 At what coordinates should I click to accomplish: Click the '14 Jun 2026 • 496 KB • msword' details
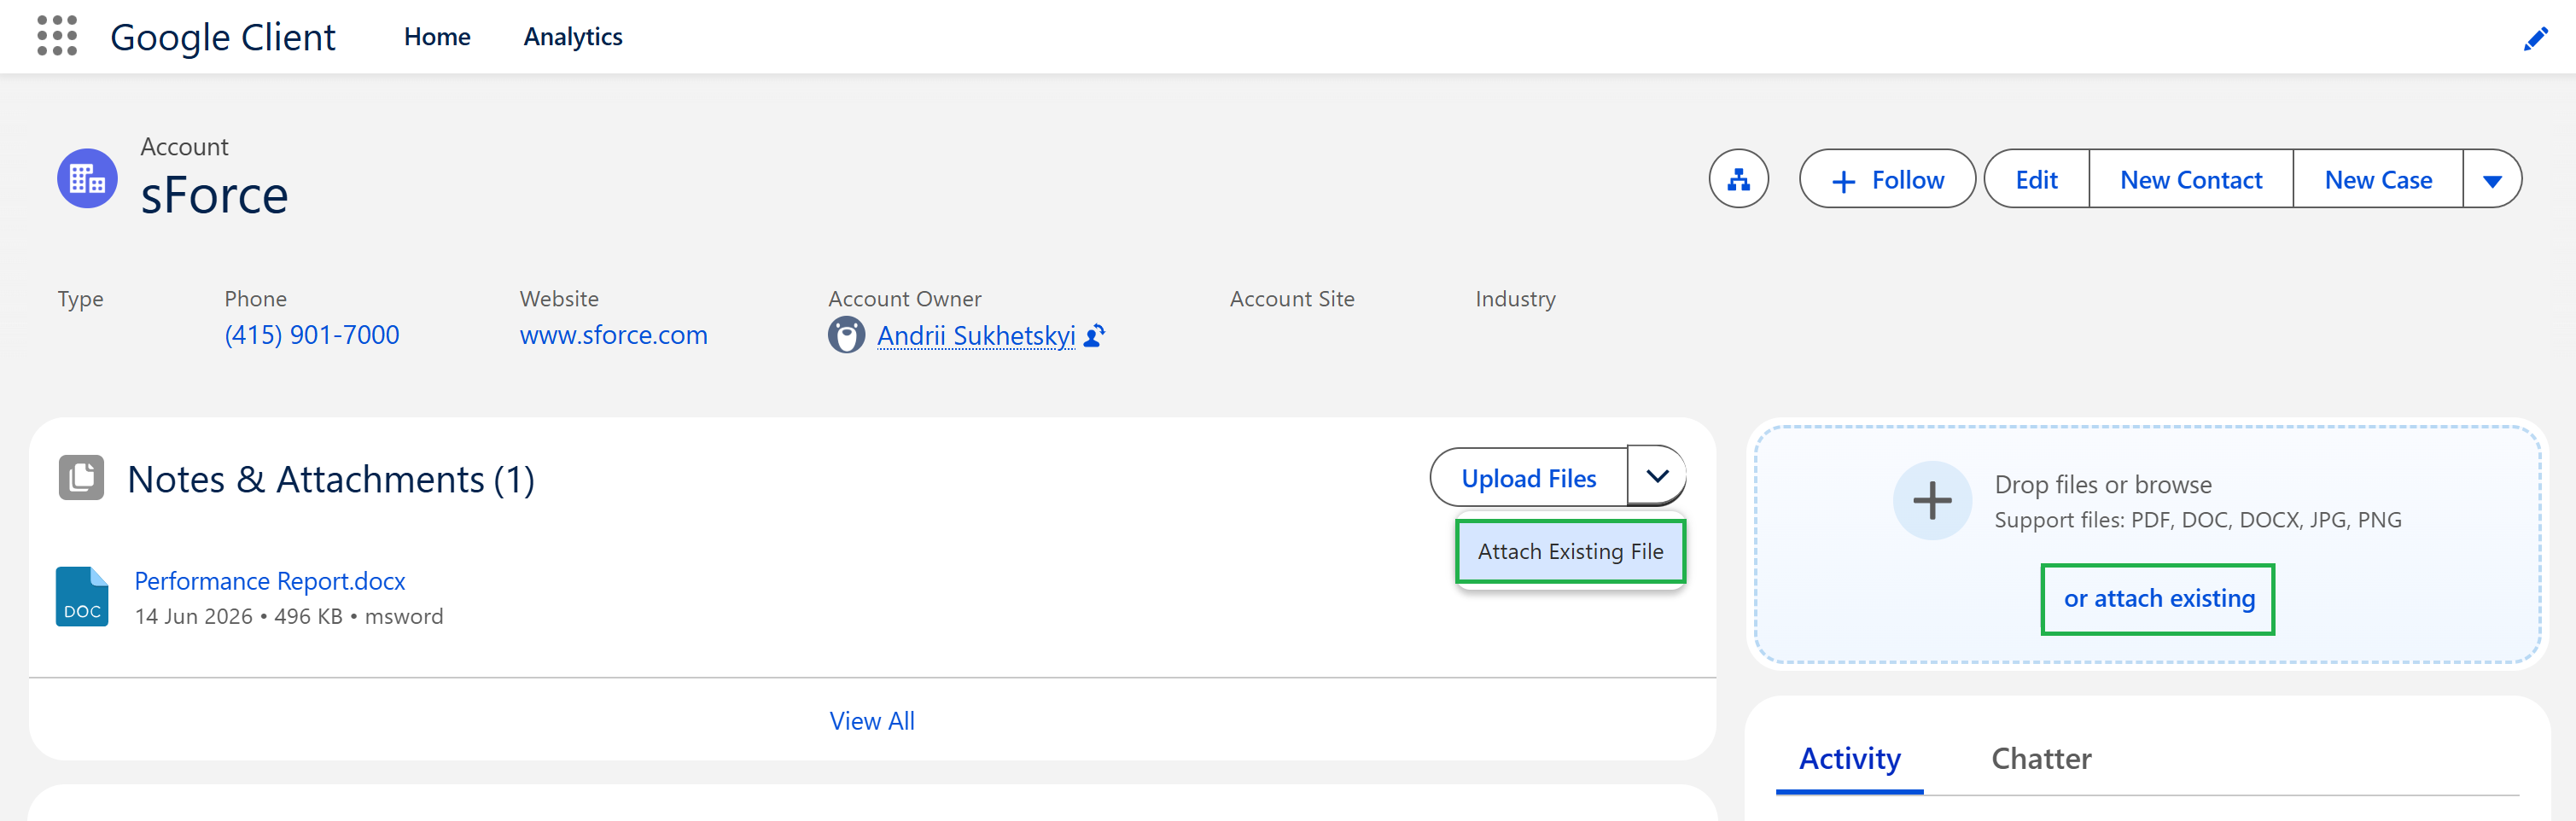[289, 617]
